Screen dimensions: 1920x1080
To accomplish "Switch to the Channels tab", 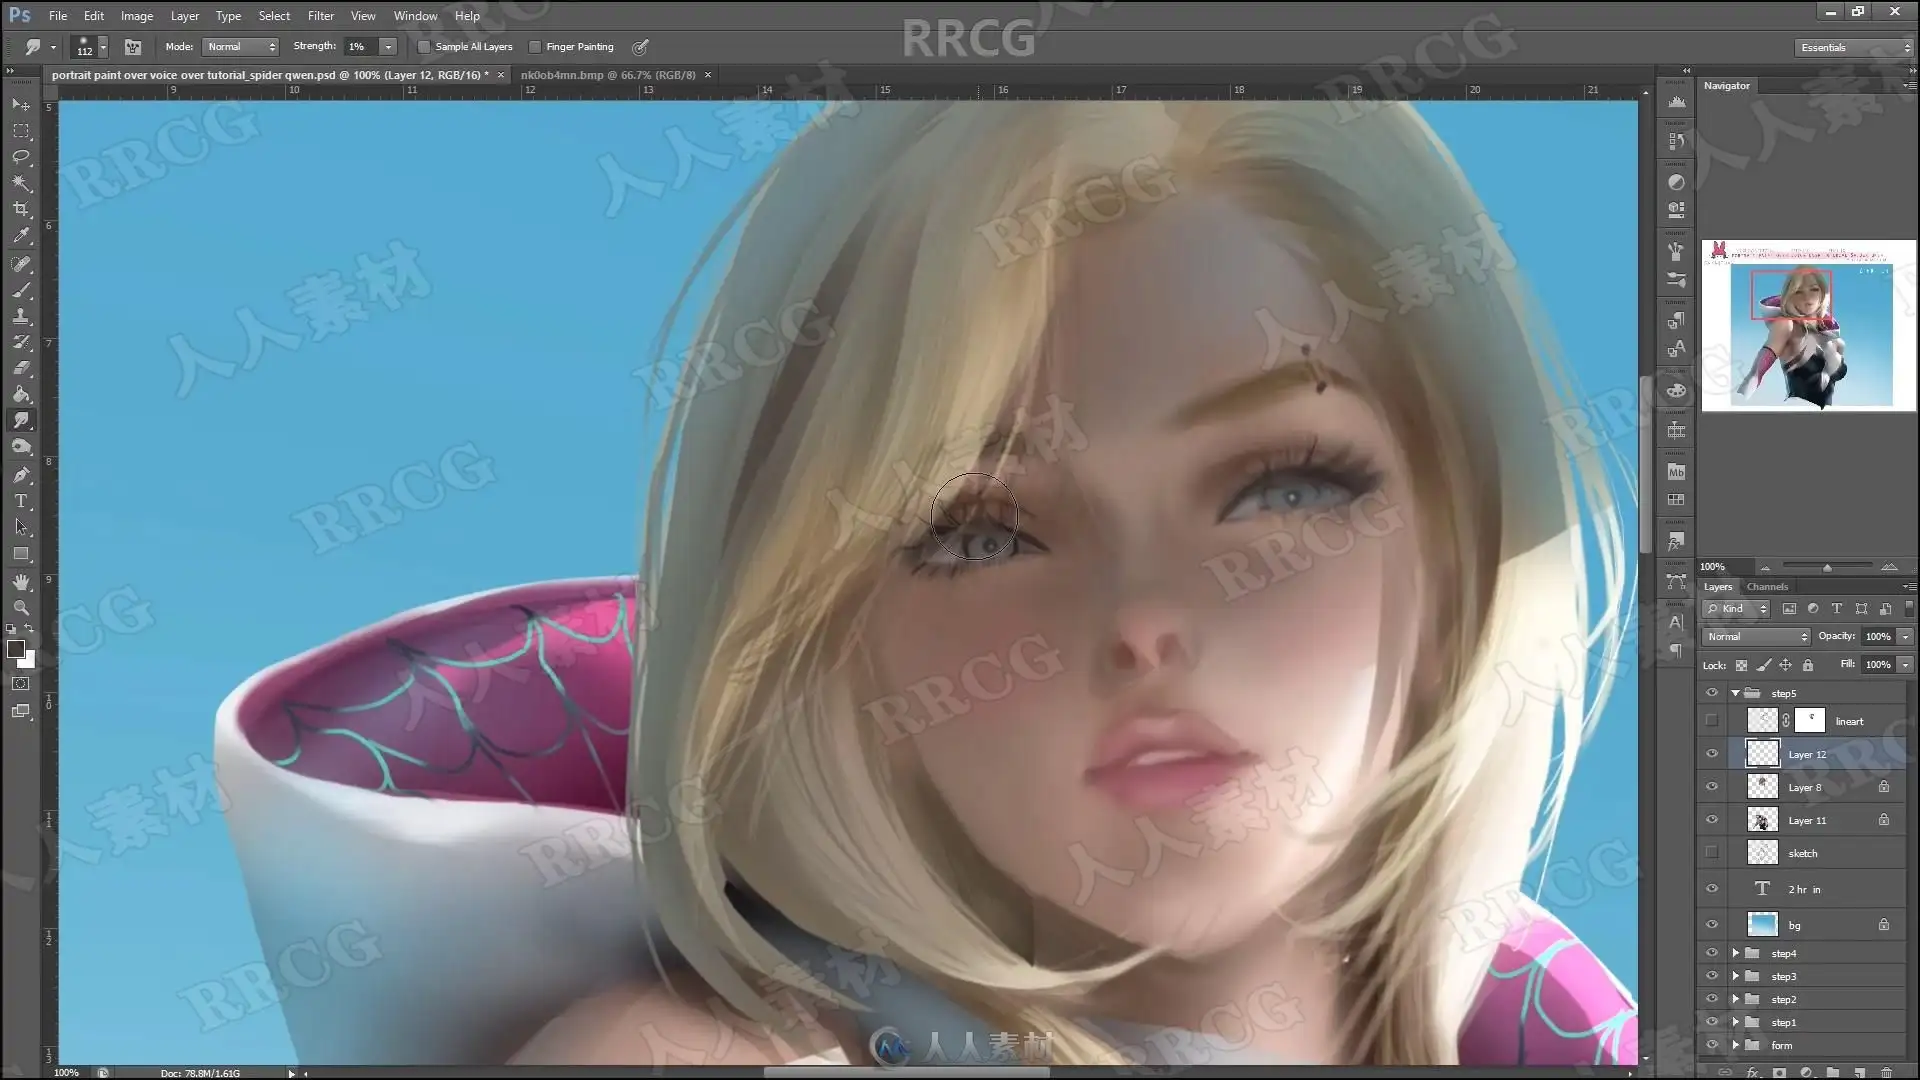I will pos(1767,587).
